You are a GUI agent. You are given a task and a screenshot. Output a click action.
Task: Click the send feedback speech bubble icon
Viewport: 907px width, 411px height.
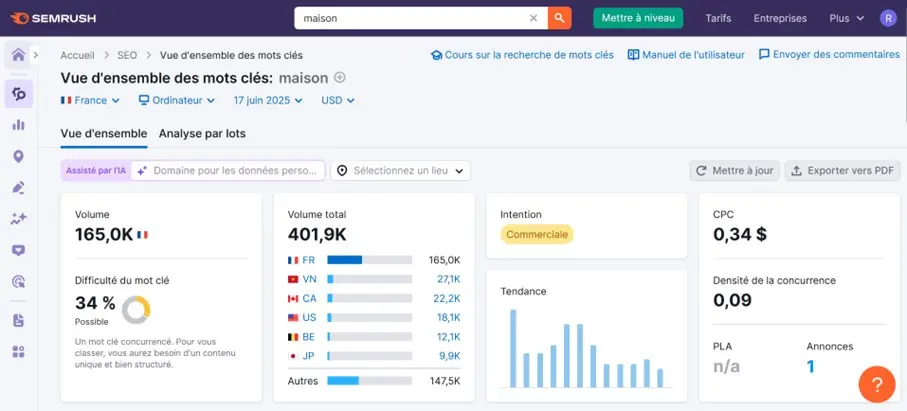764,54
